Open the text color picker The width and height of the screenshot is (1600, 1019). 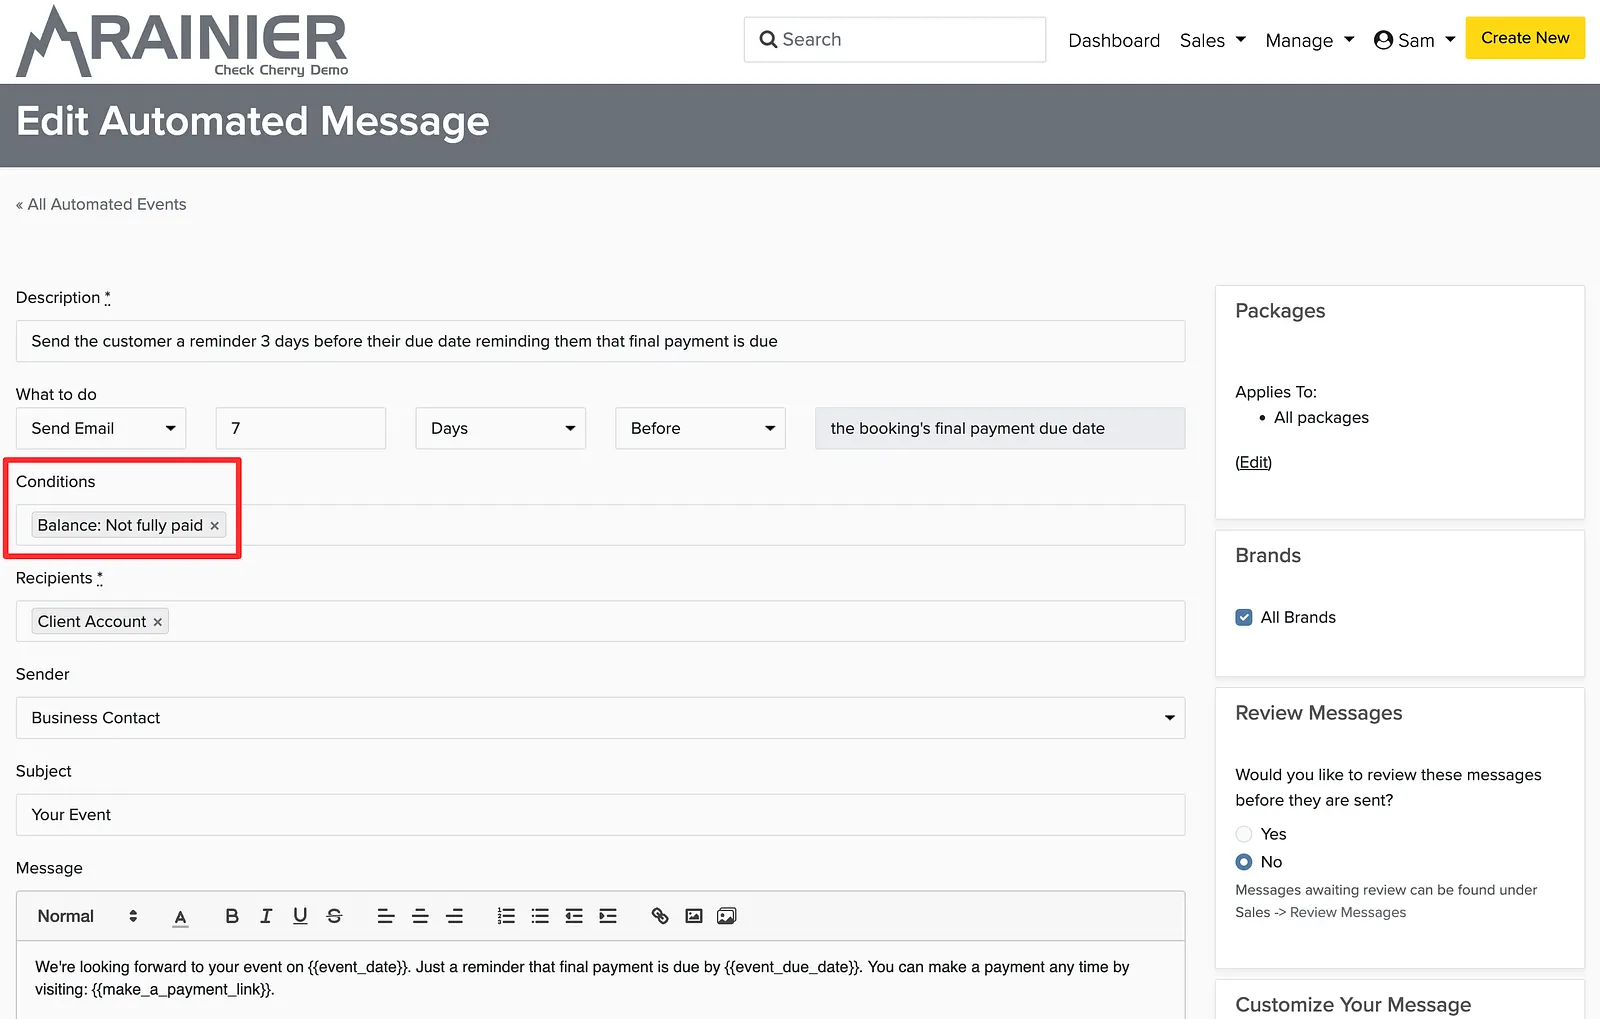[x=180, y=916]
